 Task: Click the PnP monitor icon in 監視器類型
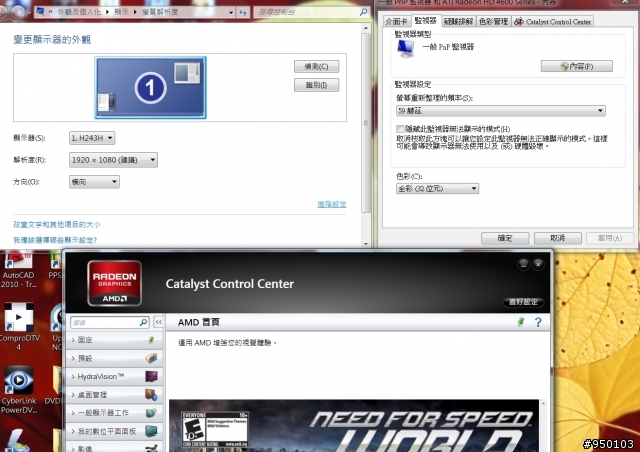pyautogui.click(x=405, y=49)
